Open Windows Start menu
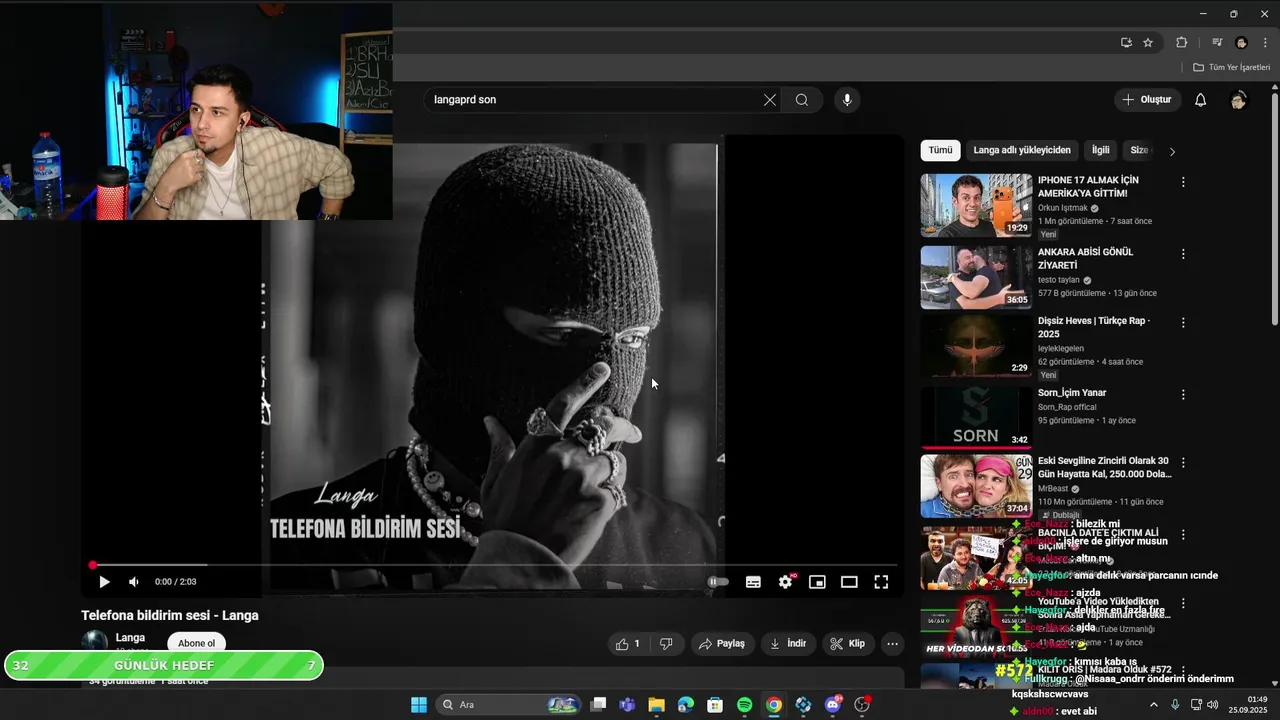 (x=419, y=705)
